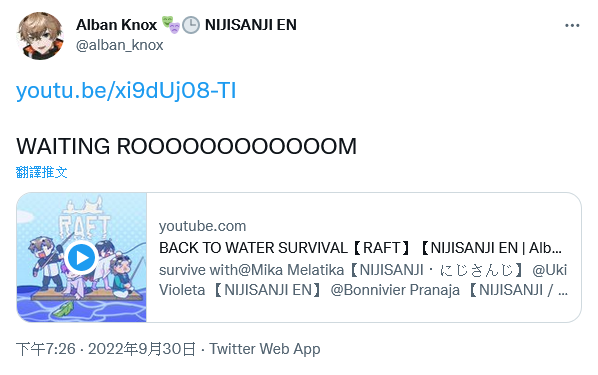Click the 翻譯推文 translate tweet link
The image size is (598, 375).
pos(42,172)
